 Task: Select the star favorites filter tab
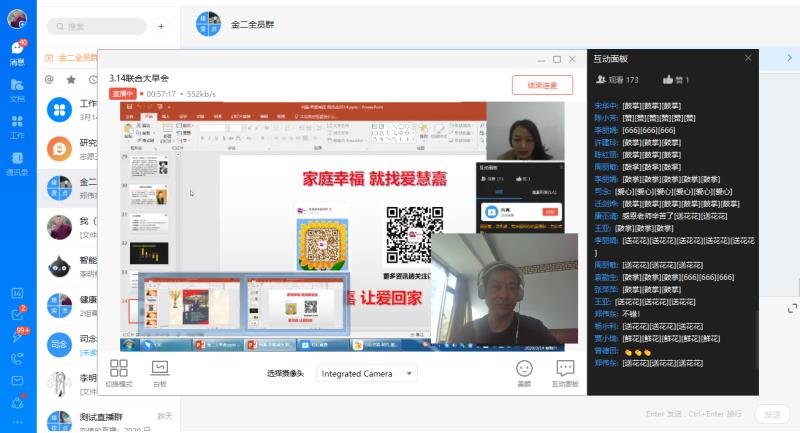pyautogui.click(x=71, y=79)
